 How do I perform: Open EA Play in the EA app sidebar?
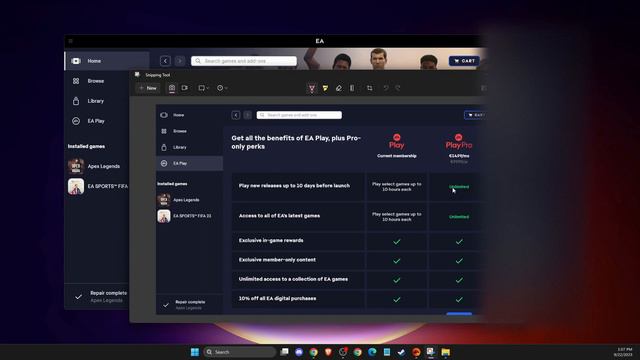(97, 121)
